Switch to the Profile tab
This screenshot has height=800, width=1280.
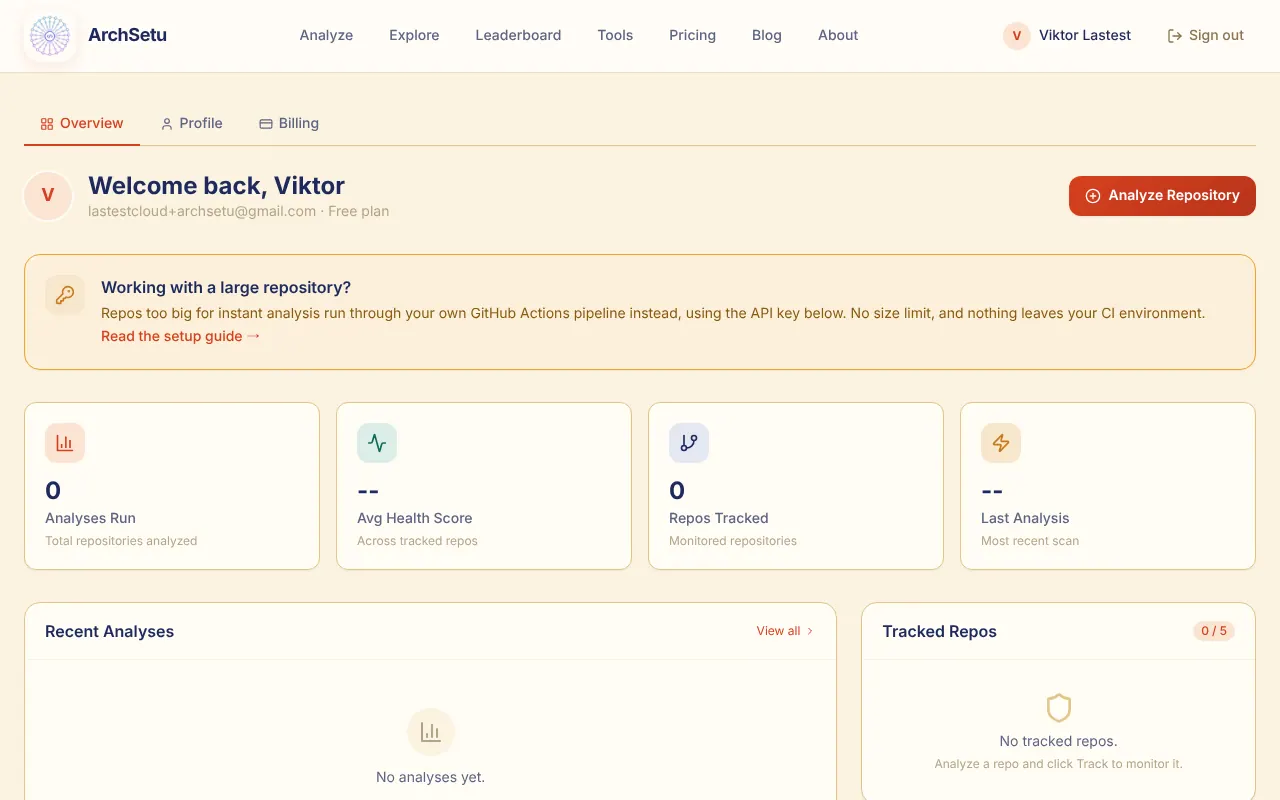pyautogui.click(x=192, y=123)
